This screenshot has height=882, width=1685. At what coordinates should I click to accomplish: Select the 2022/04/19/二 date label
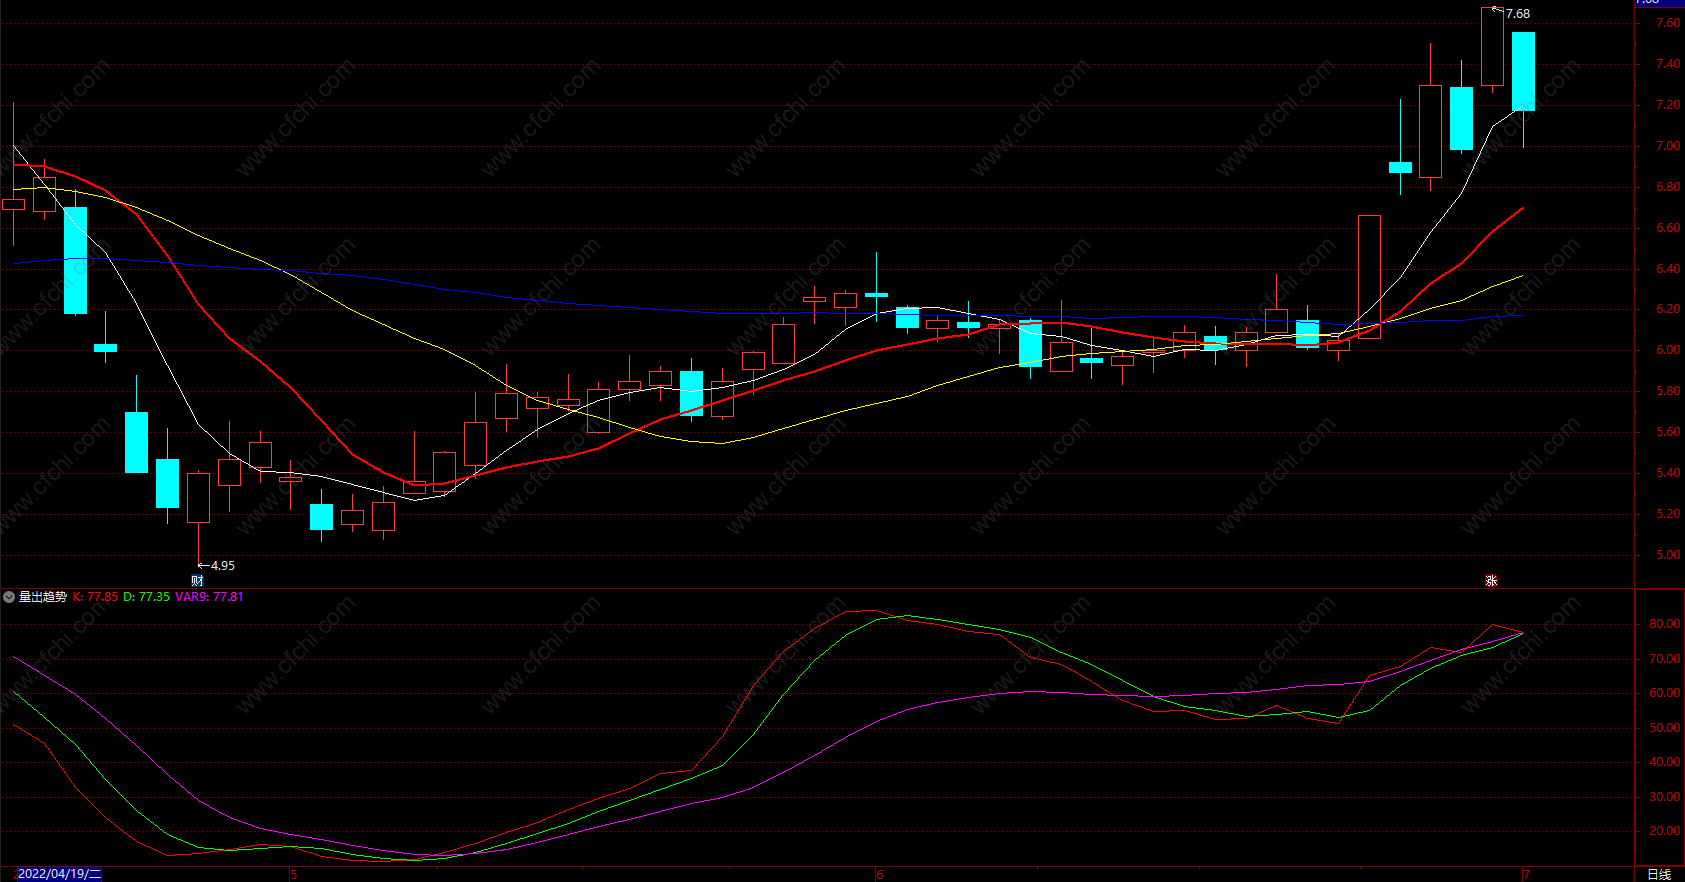(59, 874)
